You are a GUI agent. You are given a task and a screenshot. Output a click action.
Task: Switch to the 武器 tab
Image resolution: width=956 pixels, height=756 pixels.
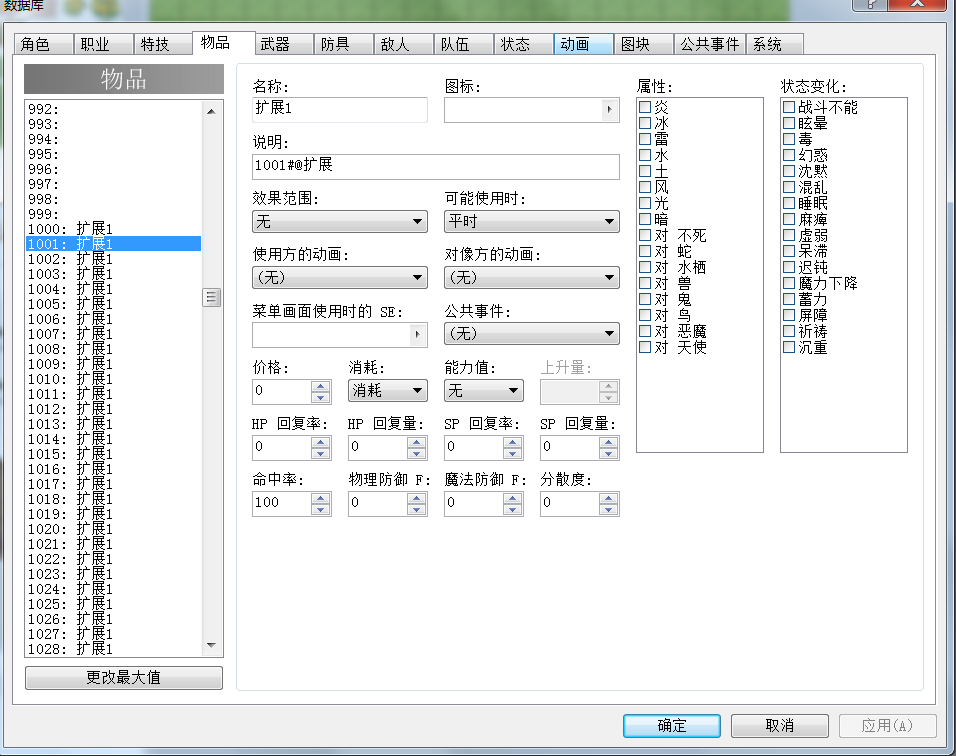pos(284,44)
